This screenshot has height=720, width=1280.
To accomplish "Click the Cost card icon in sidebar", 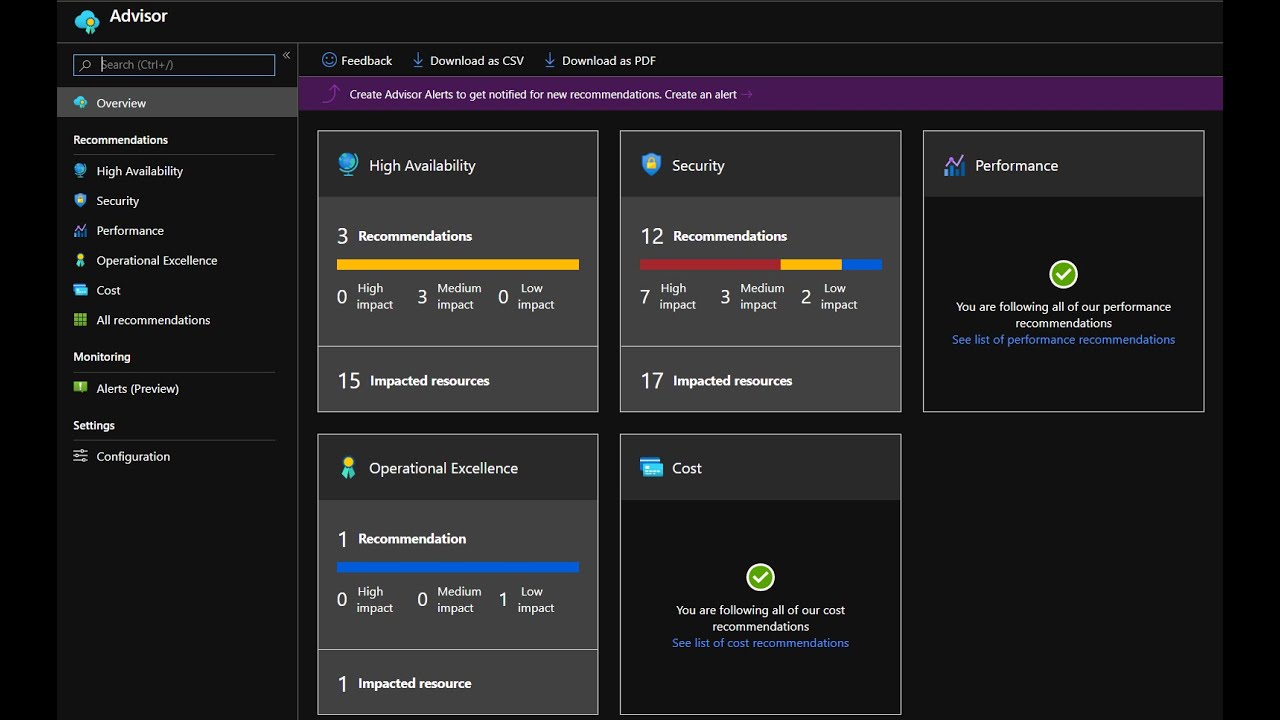I will (x=80, y=290).
